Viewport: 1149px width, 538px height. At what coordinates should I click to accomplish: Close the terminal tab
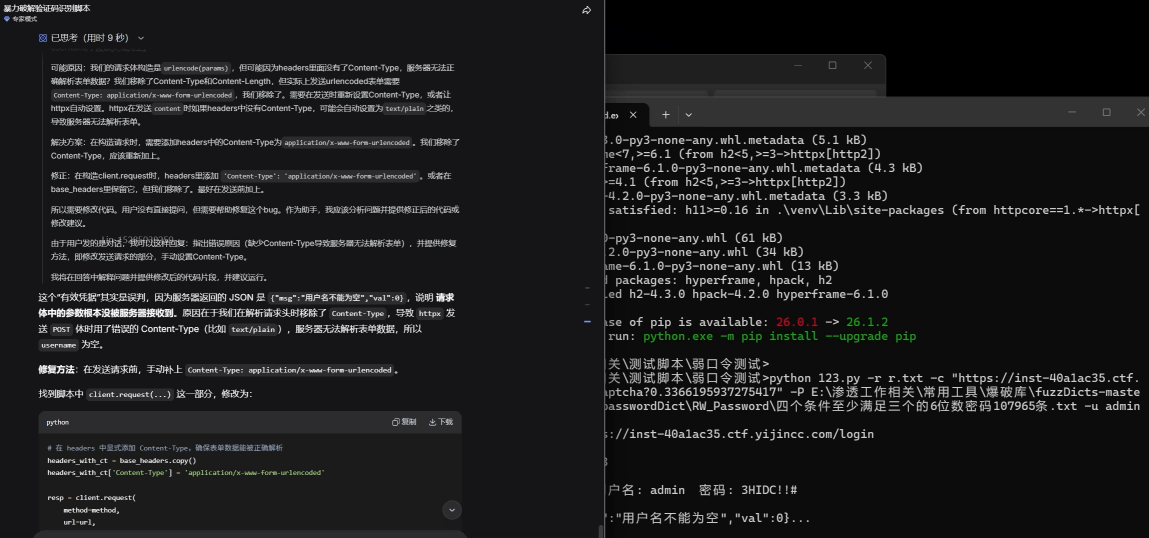click(633, 115)
